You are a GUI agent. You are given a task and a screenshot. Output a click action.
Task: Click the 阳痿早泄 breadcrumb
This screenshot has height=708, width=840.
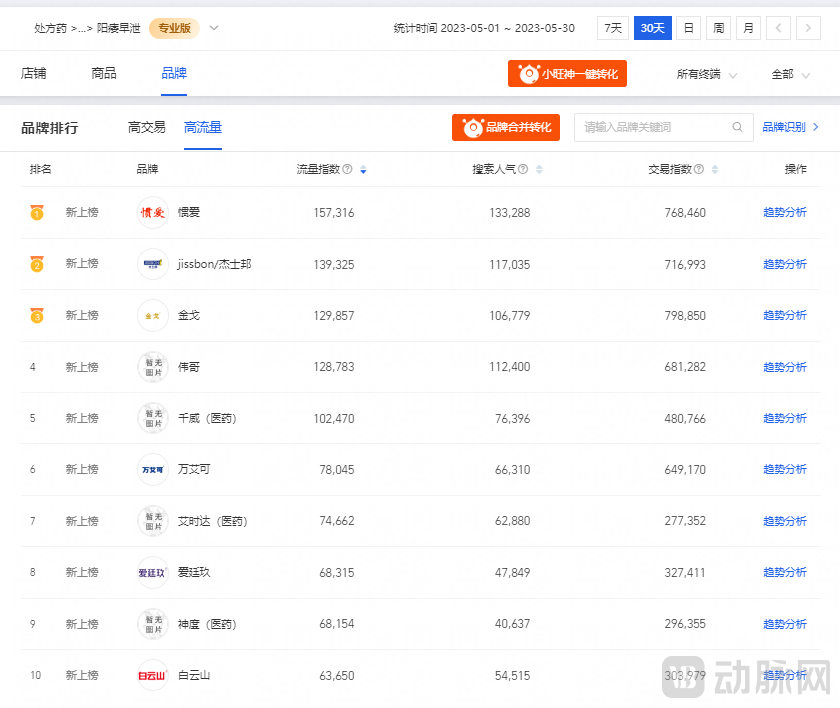(118, 28)
